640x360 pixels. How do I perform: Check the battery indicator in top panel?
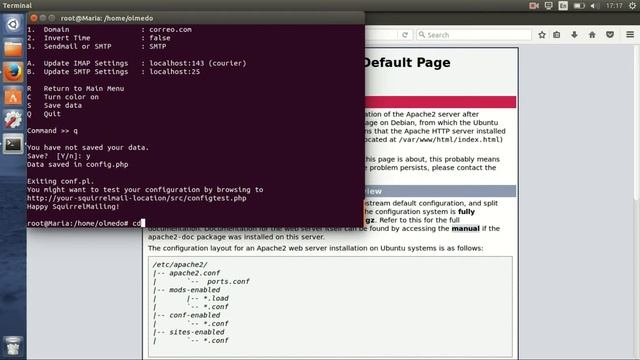579,6
